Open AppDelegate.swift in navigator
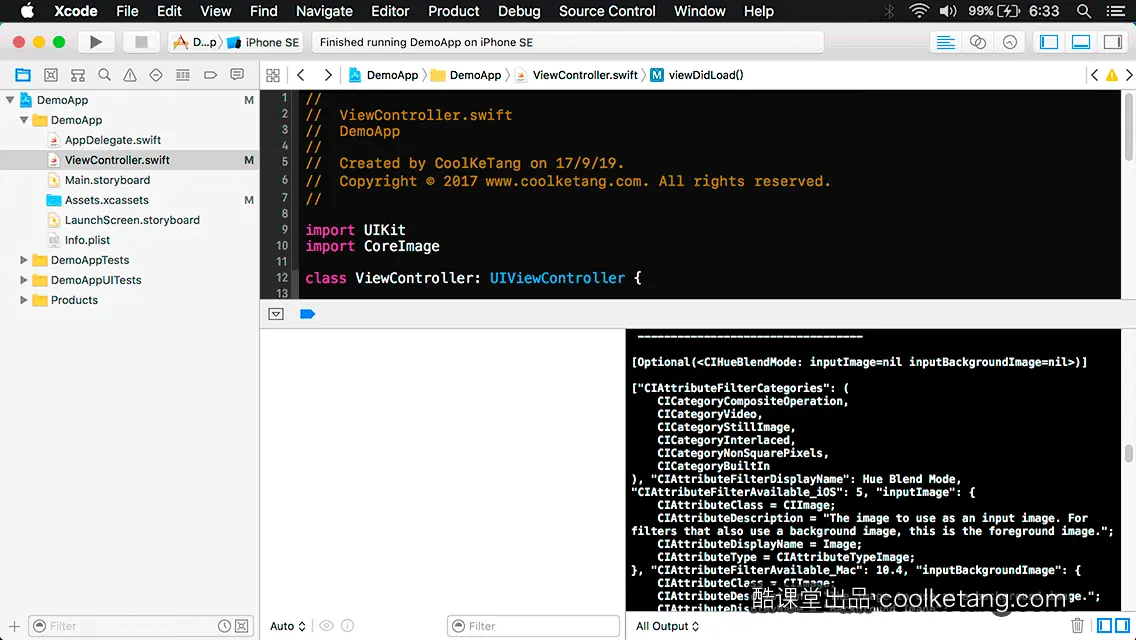This screenshot has height=640, width=1136. [x=112, y=140]
